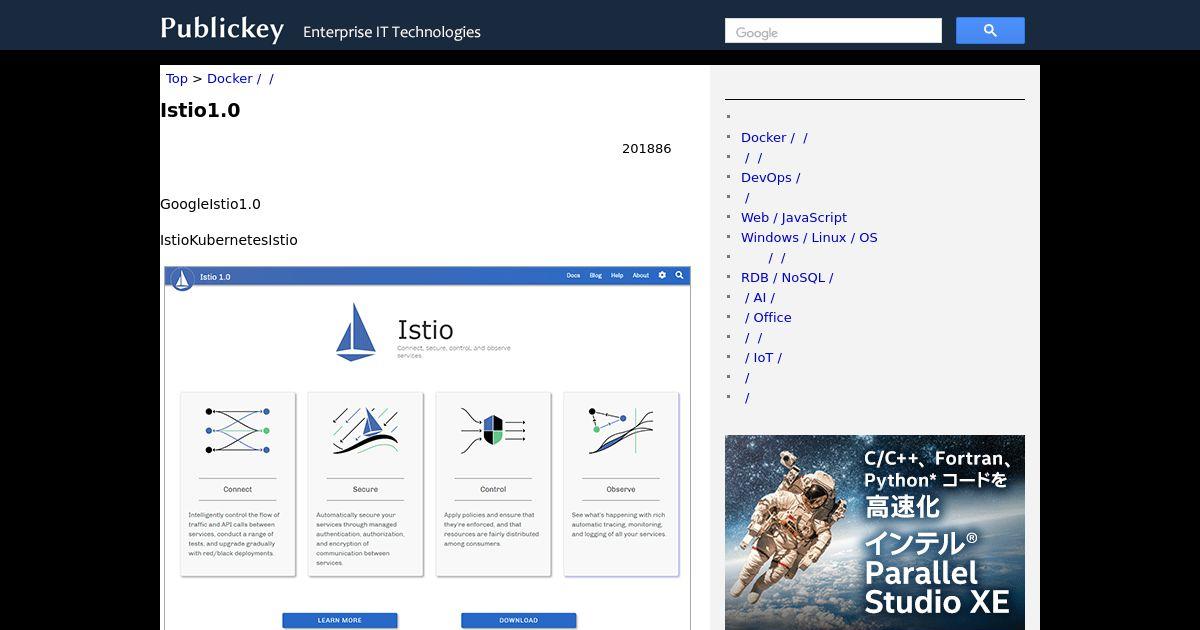
Task: Click the Control label in card
Action: [x=493, y=489]
